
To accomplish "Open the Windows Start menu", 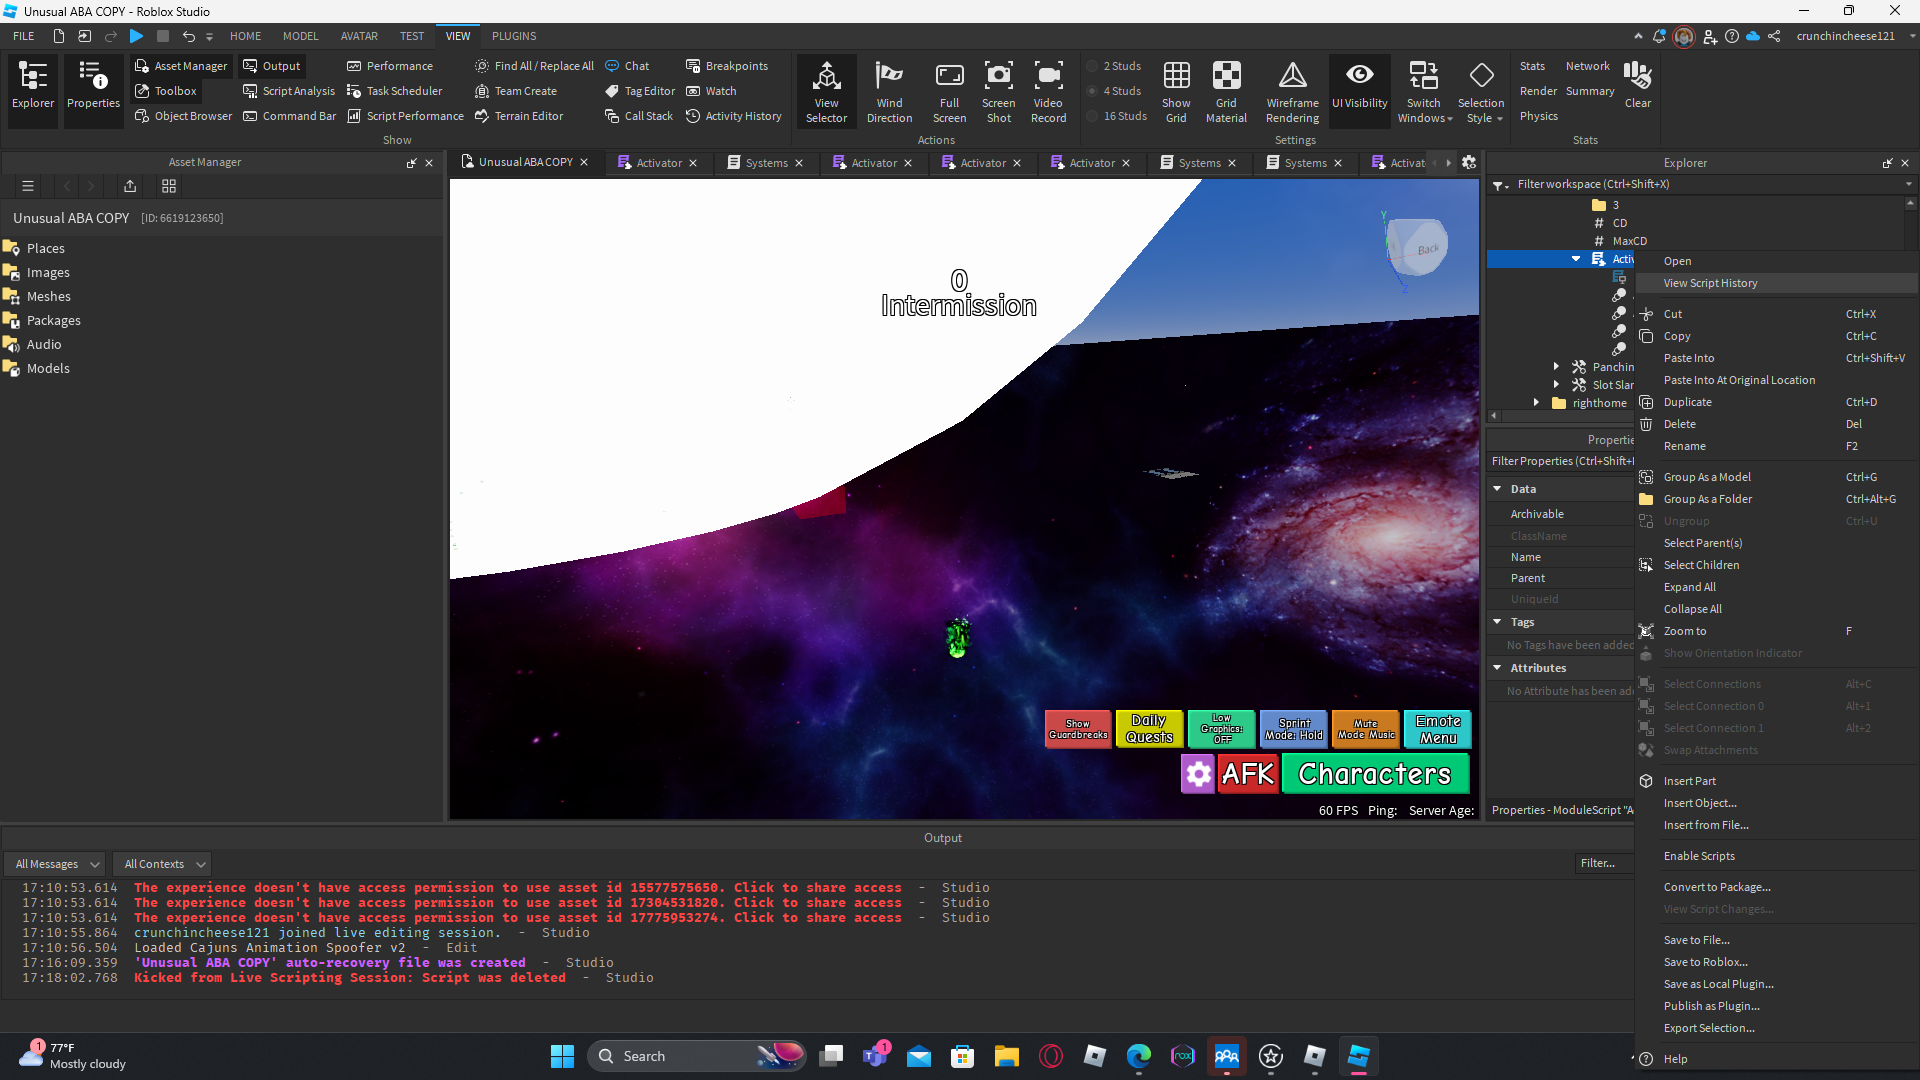I will coord(562,1056).
